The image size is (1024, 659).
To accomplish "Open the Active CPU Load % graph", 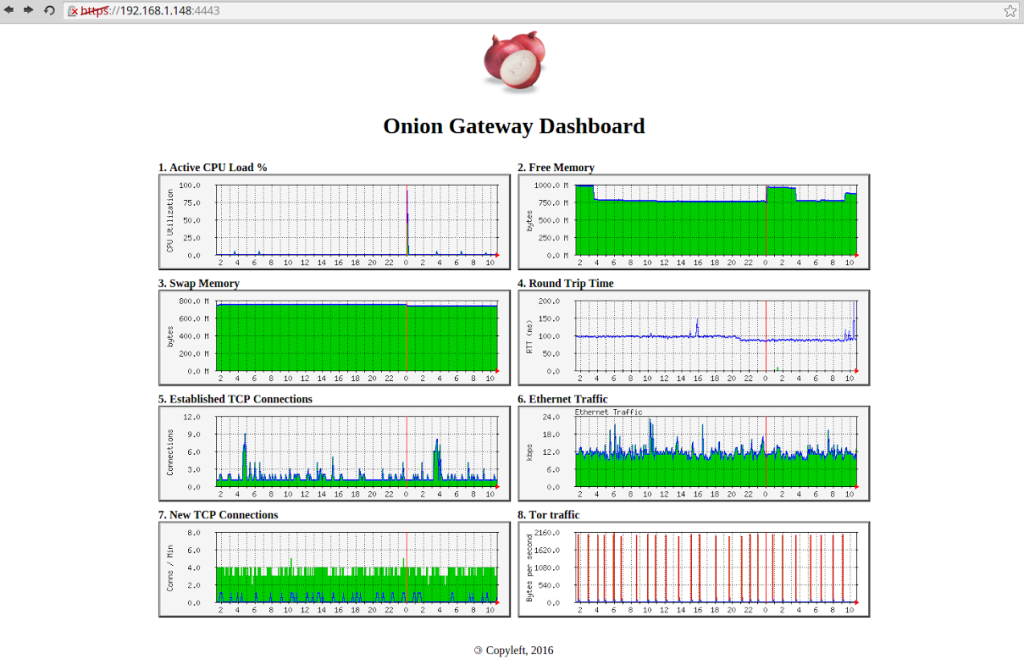I will coord(334,222).
